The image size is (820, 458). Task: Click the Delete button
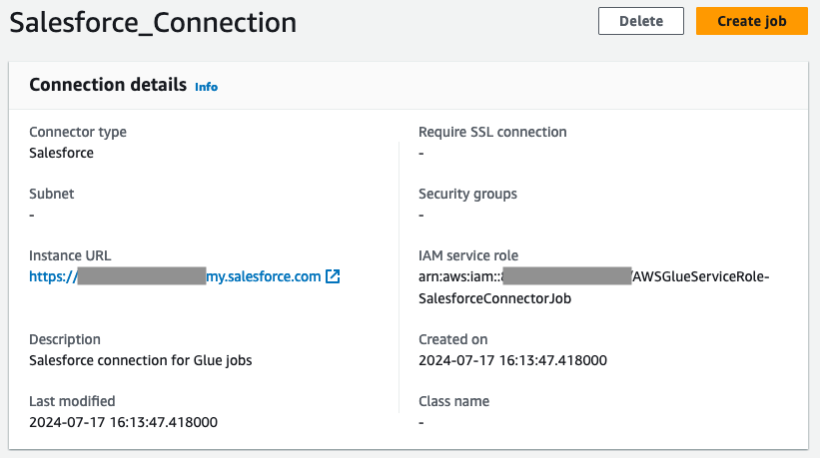coord(641,21)
